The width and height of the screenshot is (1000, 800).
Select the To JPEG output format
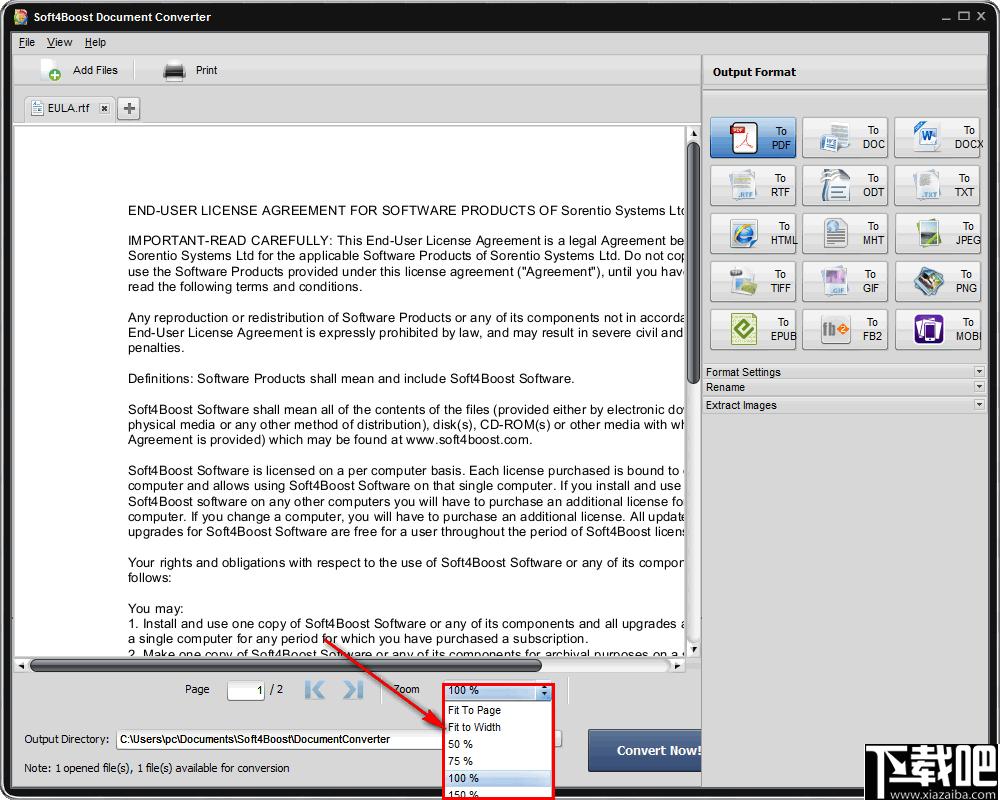[x=938, y=233]
